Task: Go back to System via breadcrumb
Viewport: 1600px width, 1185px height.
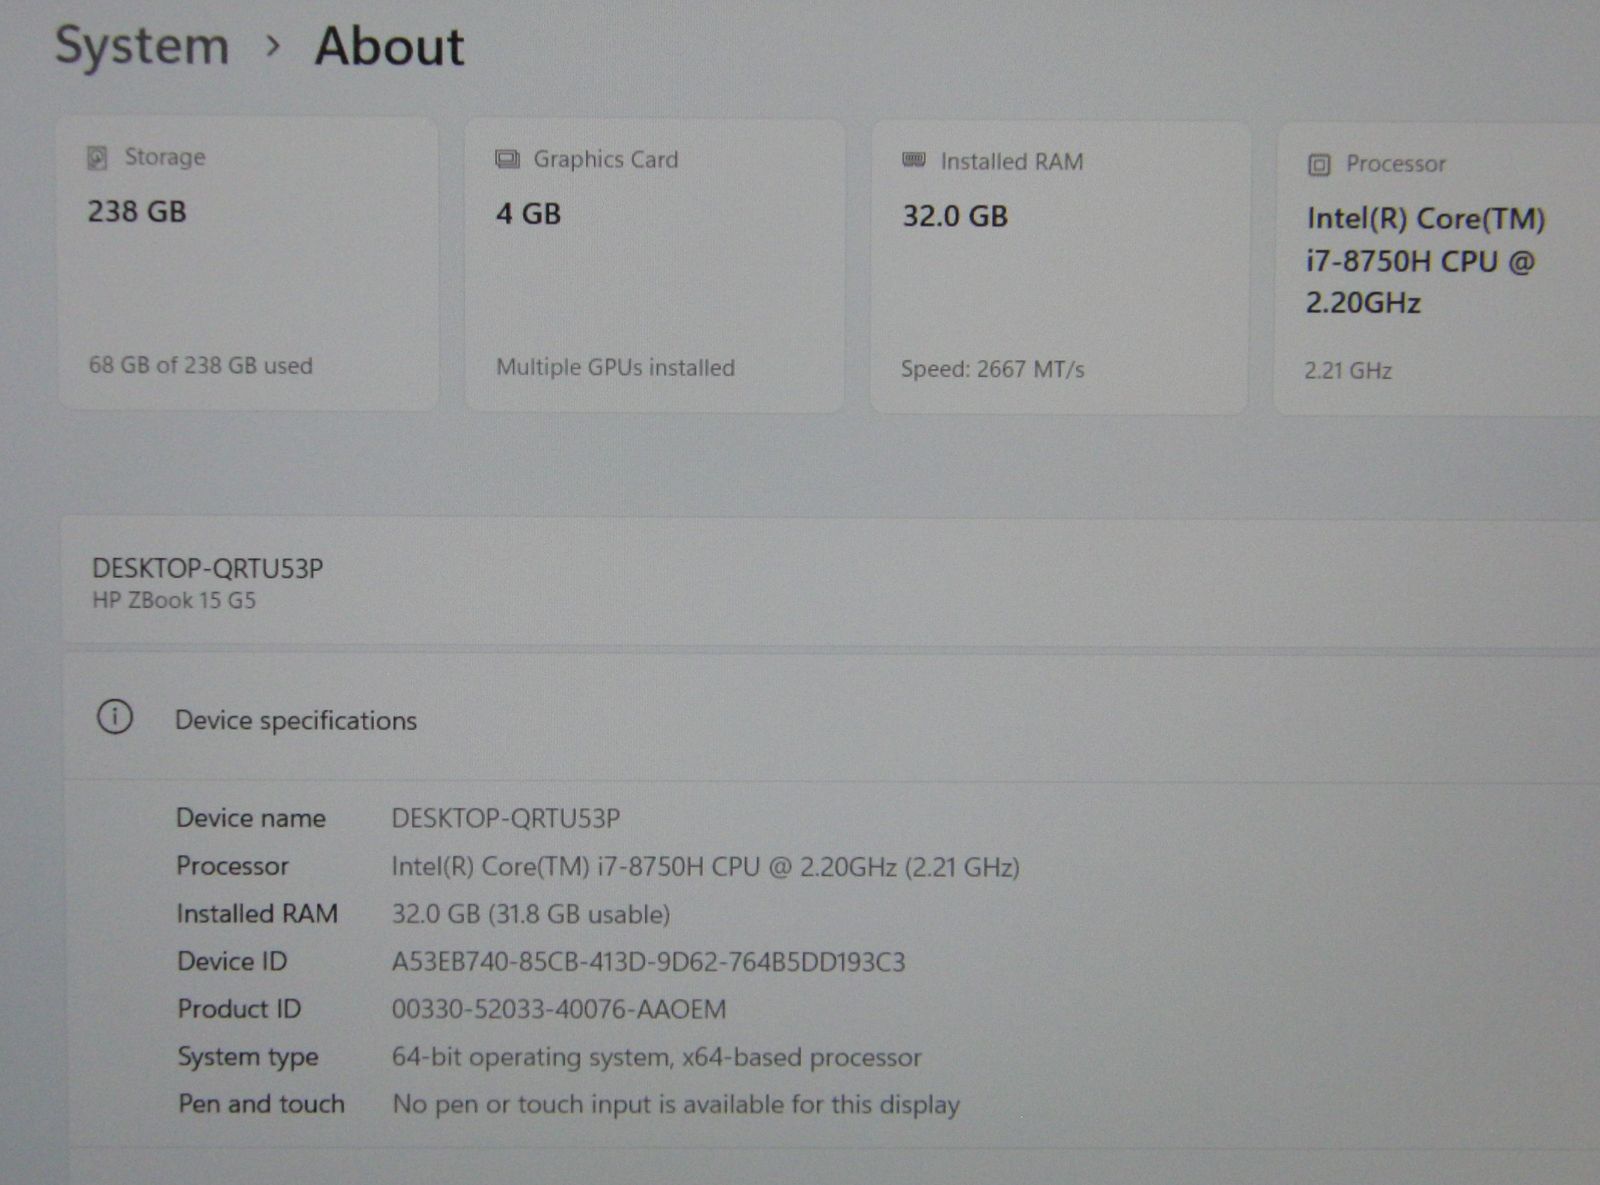Action: pos(142,46)
